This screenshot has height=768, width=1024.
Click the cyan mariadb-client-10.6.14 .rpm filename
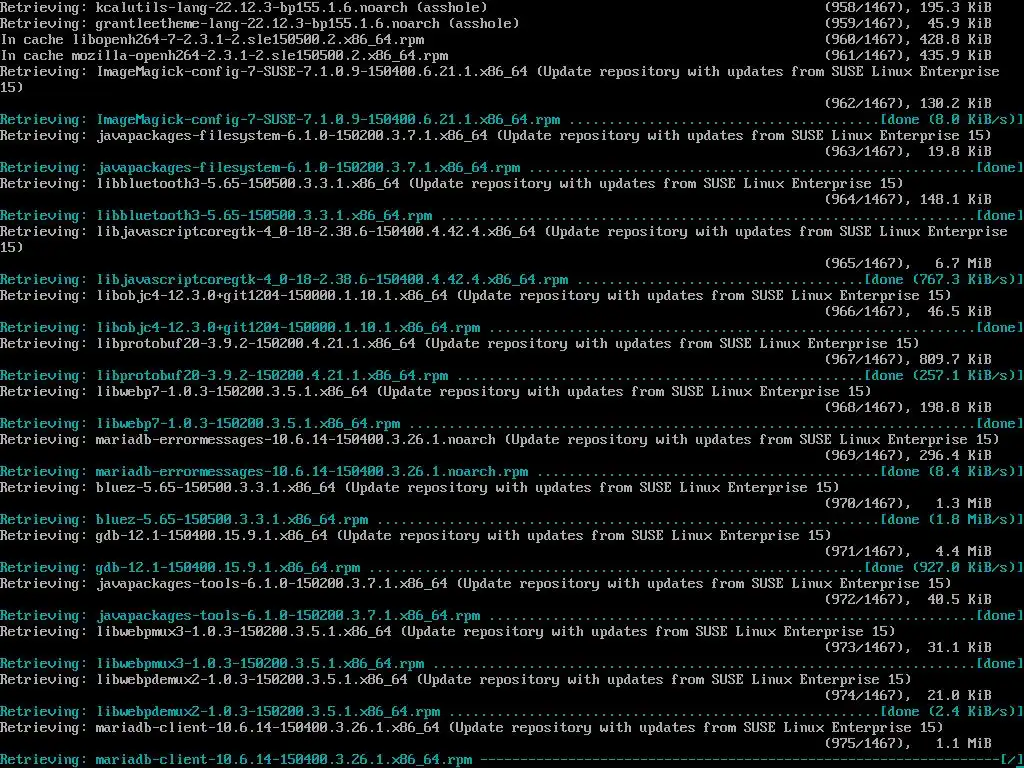coord(284,760)
